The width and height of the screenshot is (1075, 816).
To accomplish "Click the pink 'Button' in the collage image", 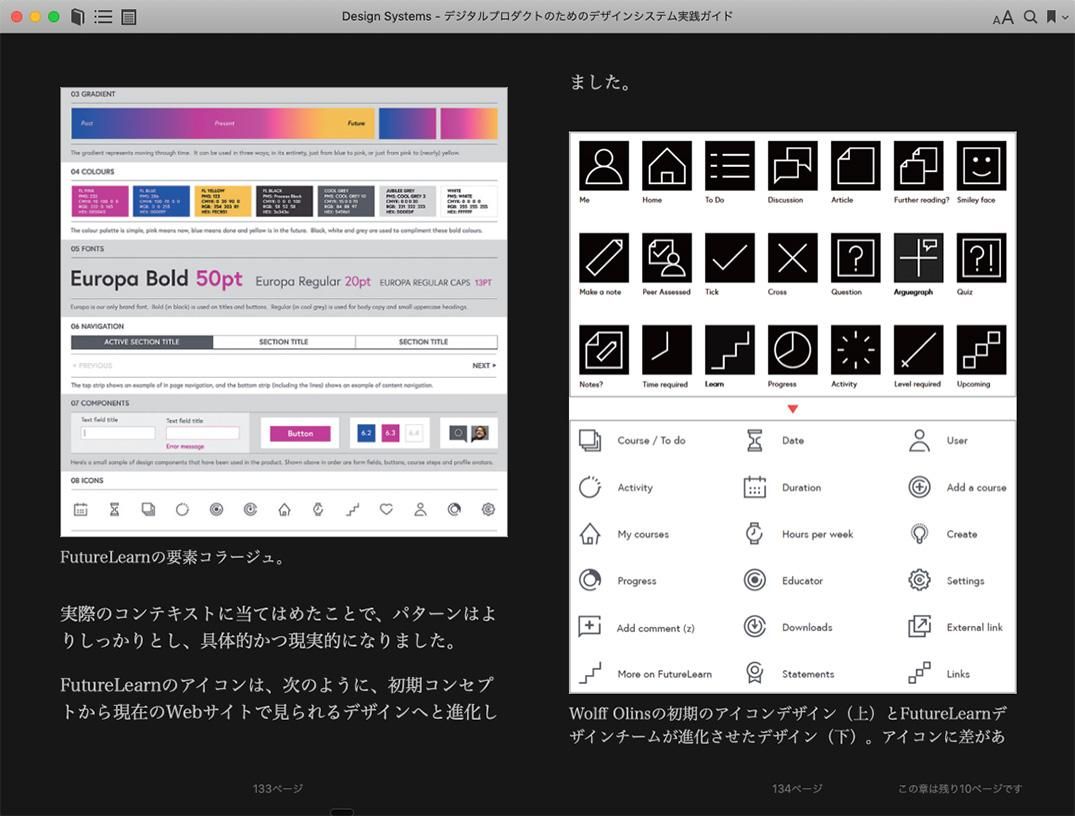I will click(300, 433).
